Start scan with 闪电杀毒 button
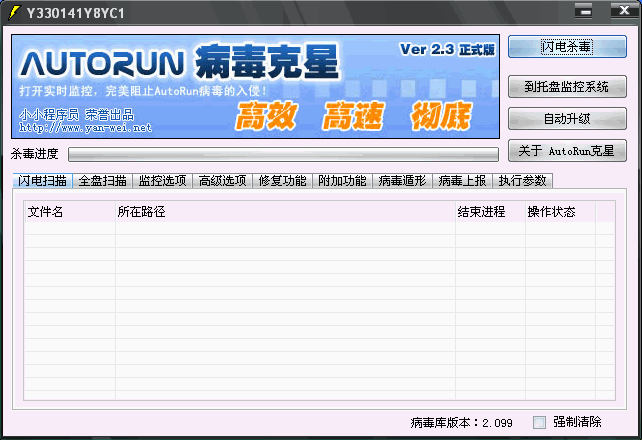642x440 pixels. [x=567, y=47]
